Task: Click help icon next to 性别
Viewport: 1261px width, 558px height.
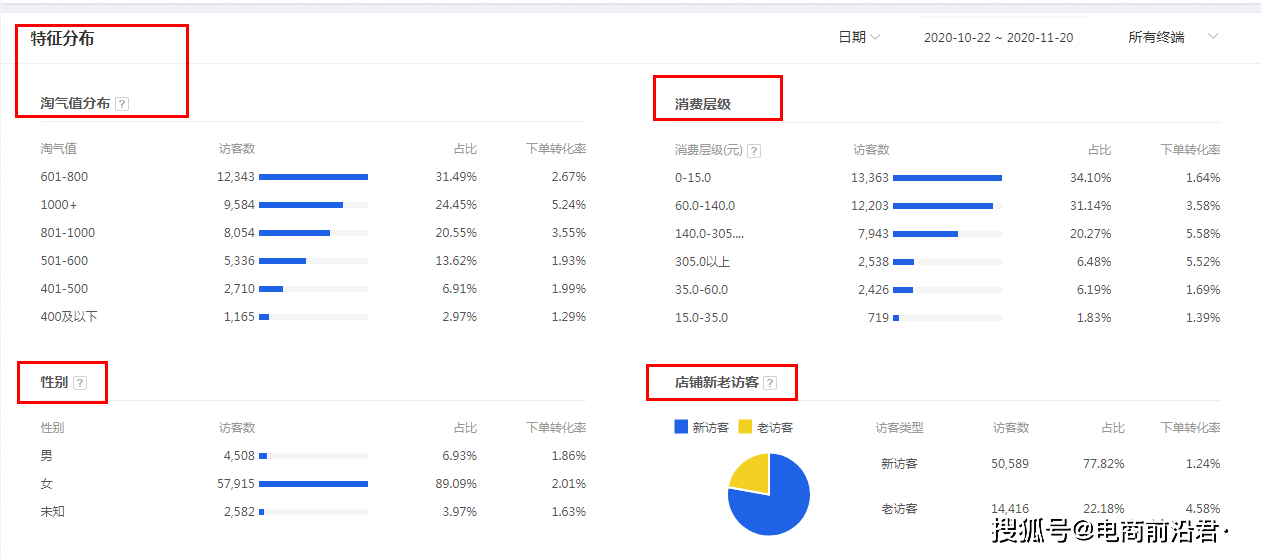Action: (80, 382)
